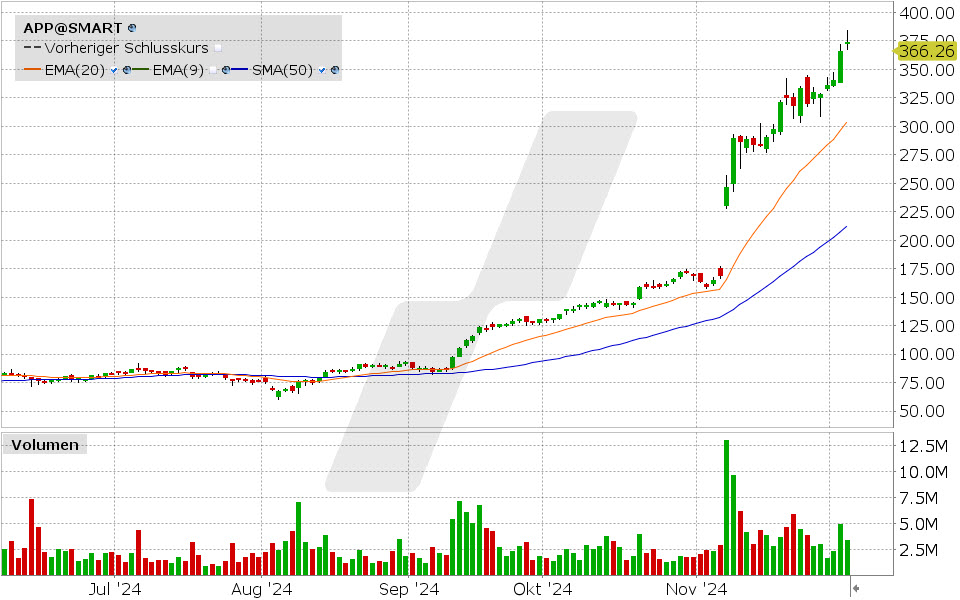Click the Sep '24 date label
Screen dimensions: 960x600
tap(409, 589)
